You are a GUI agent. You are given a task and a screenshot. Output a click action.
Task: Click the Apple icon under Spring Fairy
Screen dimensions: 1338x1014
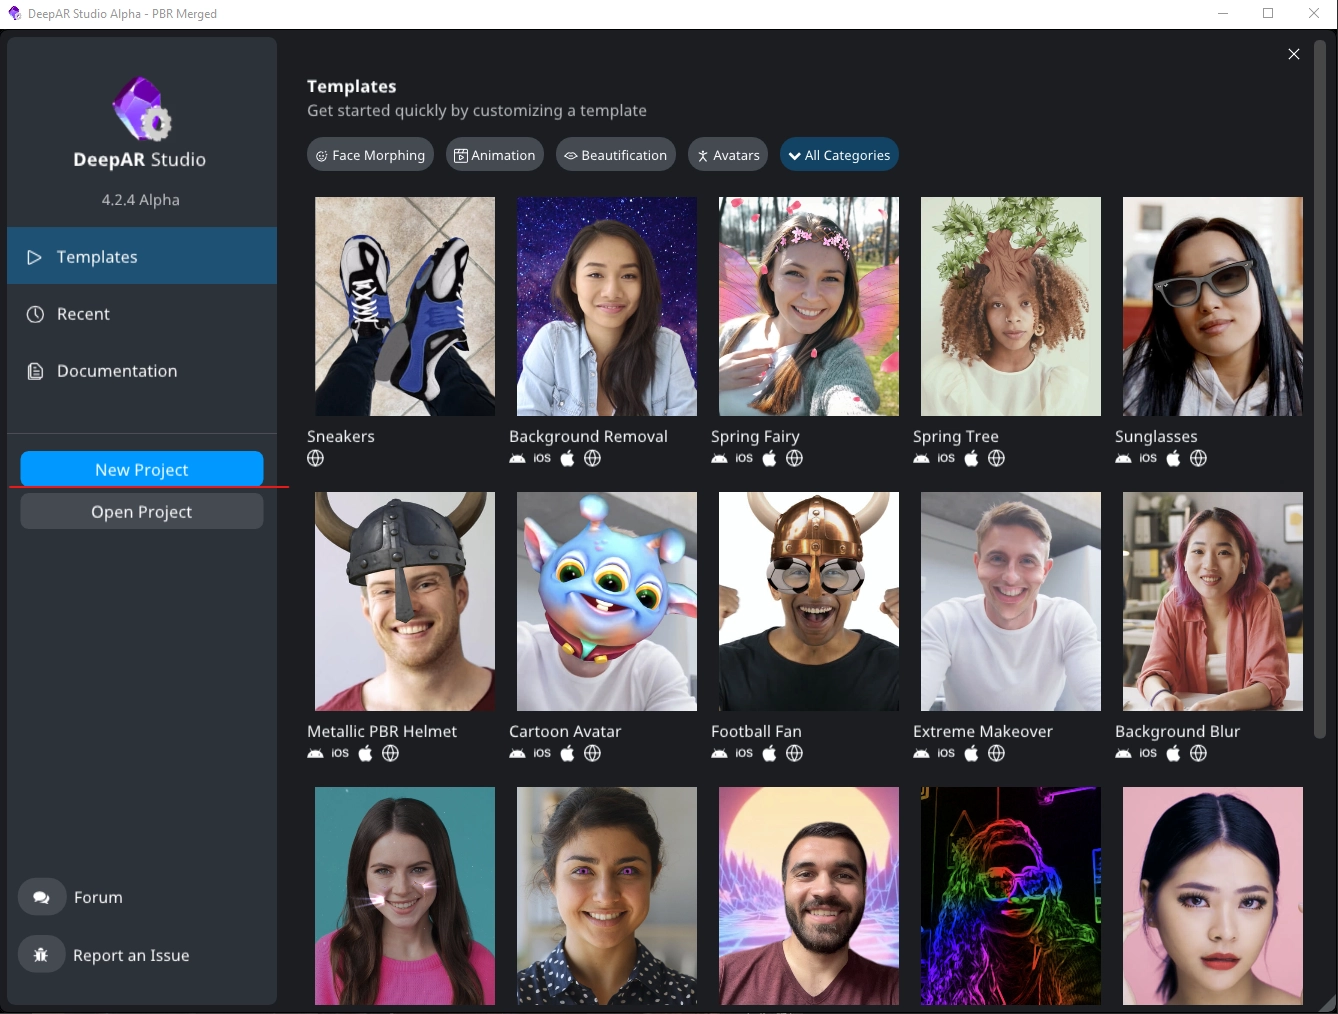pyautogui.click(x=769, y=458)
